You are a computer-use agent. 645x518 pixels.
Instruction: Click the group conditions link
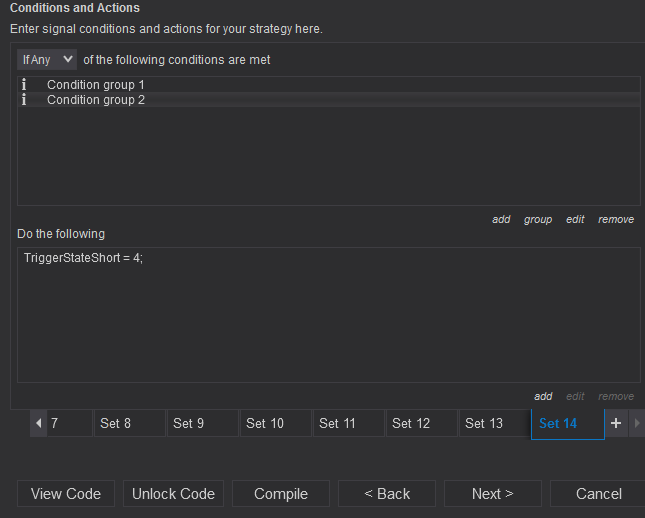538,219
